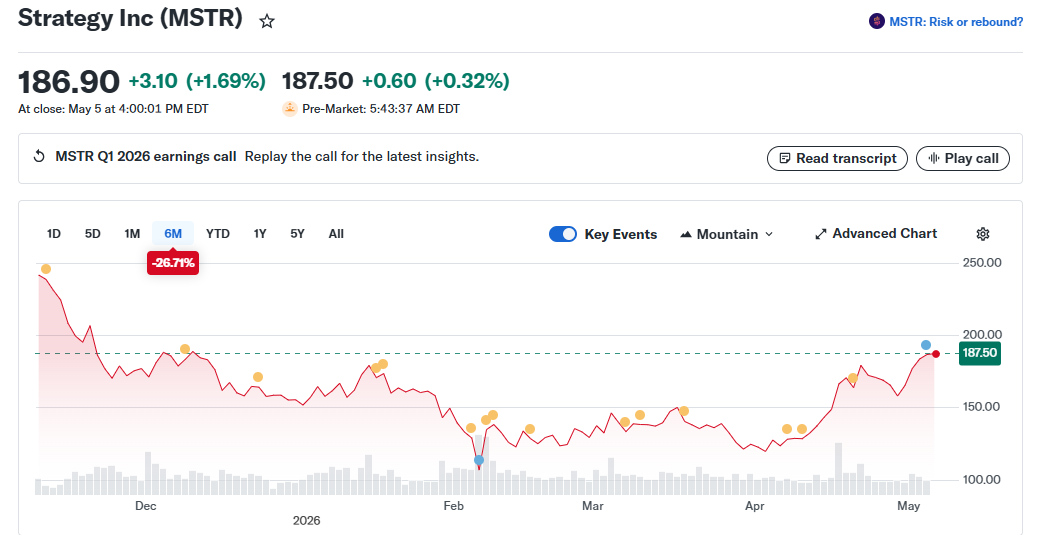Click the 250.00 price axis label
Viewport: 1037px width, 535px height.
982,263
